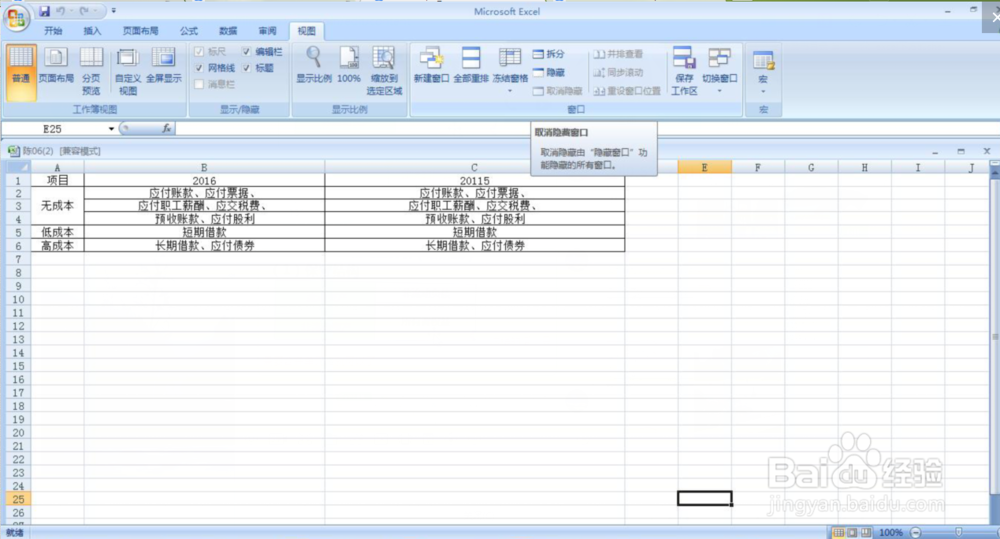1000x539 pixels.
Task: Click the status bar zoom slider handle
Action: tap(959, 533)
